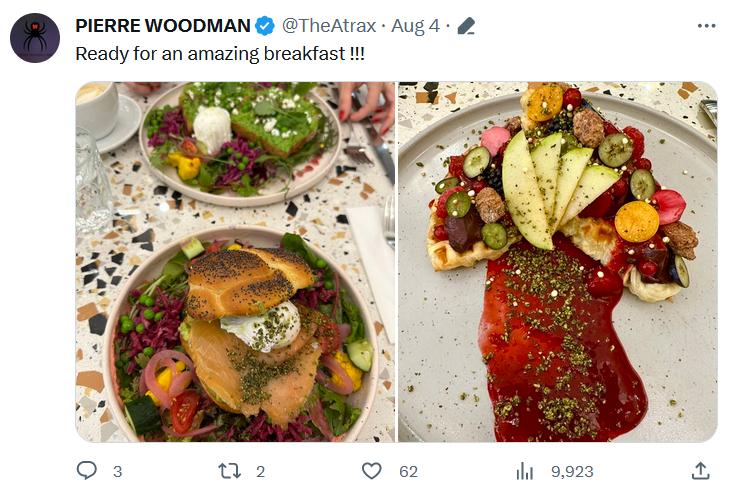This screenshot has height=491, width=731.
Task: Click the view analytics bar chart icon
Action: 524,470
